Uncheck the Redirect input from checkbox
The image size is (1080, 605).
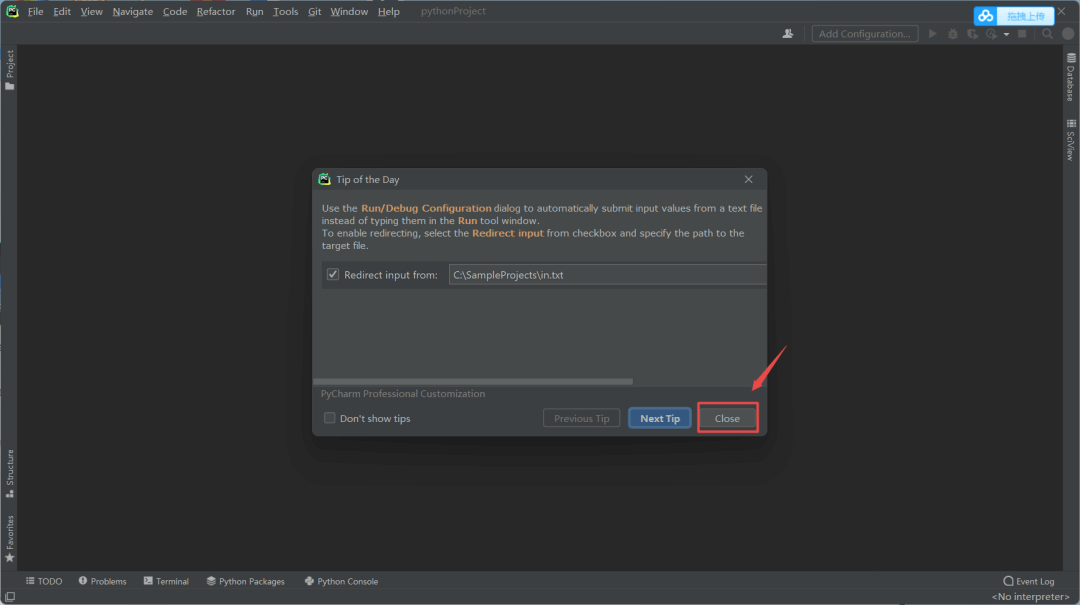pos(333,275)
